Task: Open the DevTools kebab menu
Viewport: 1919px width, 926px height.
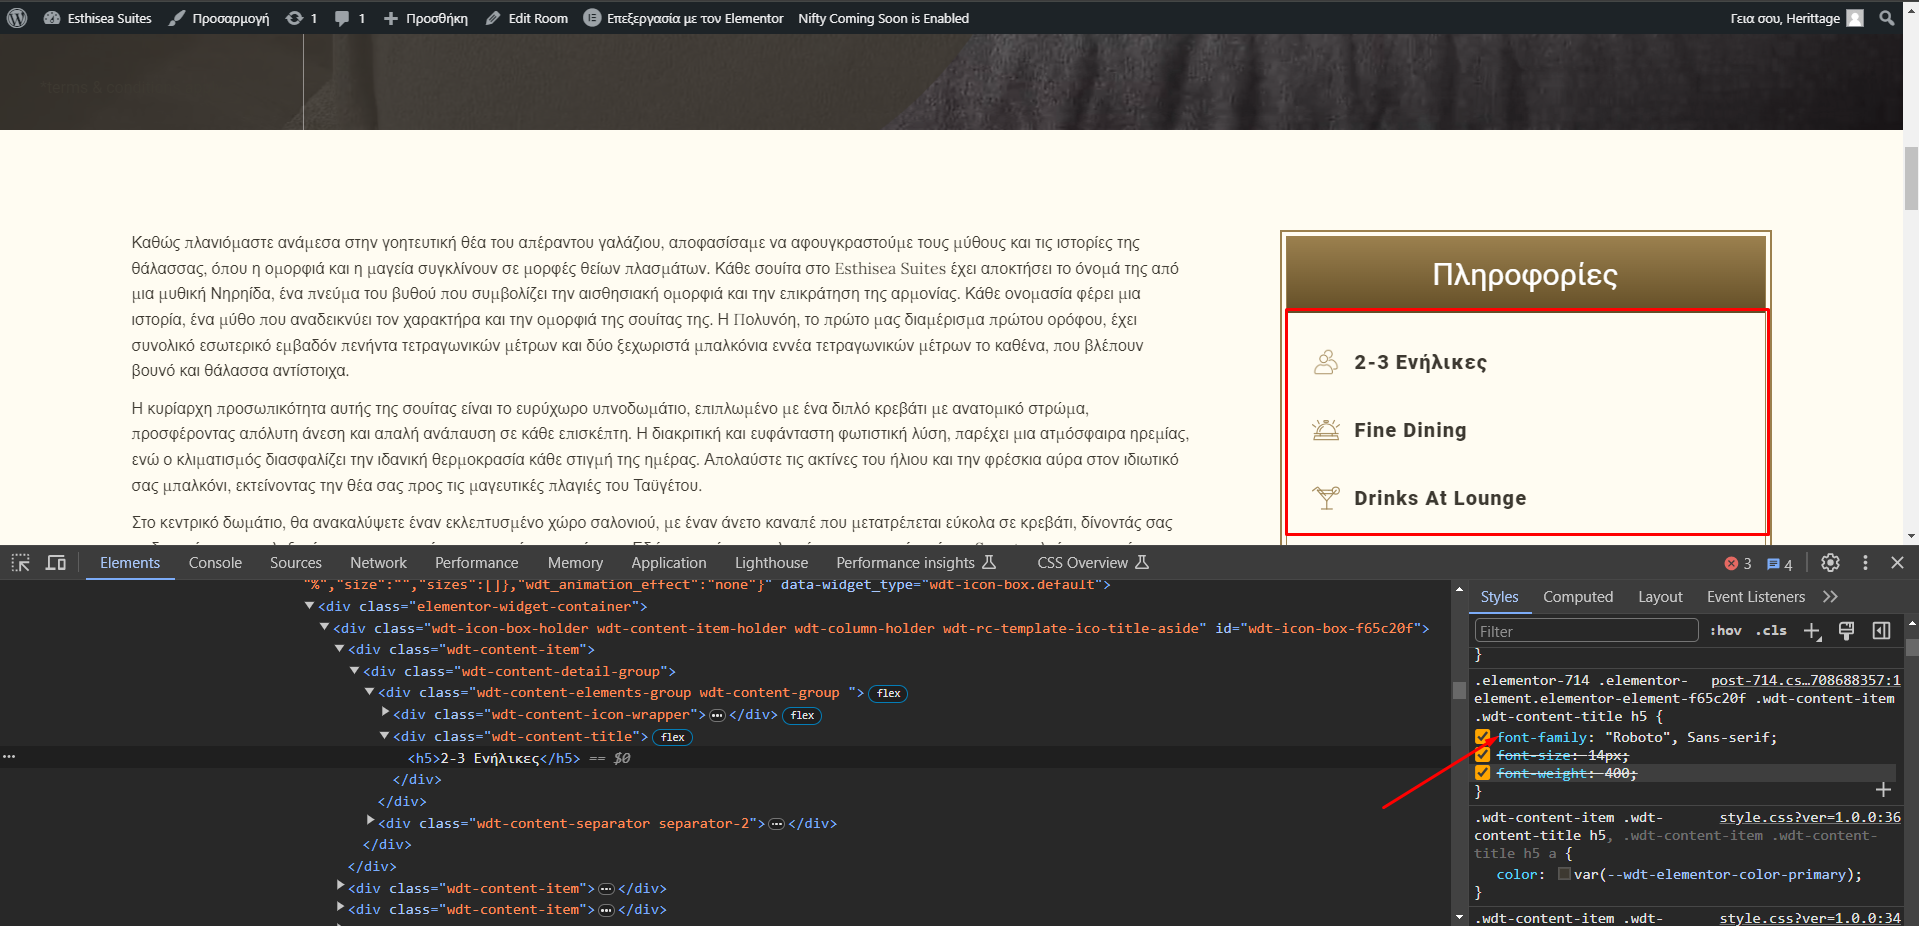Action: 1865,563
